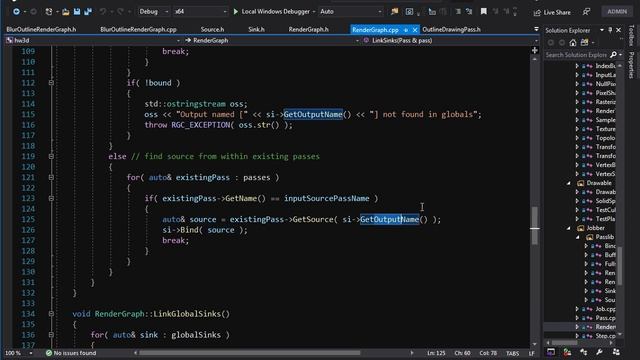This screenshot has width=640, height=360.
Task: Open the tab overflow dropdown list
Action: click(536, 29)
